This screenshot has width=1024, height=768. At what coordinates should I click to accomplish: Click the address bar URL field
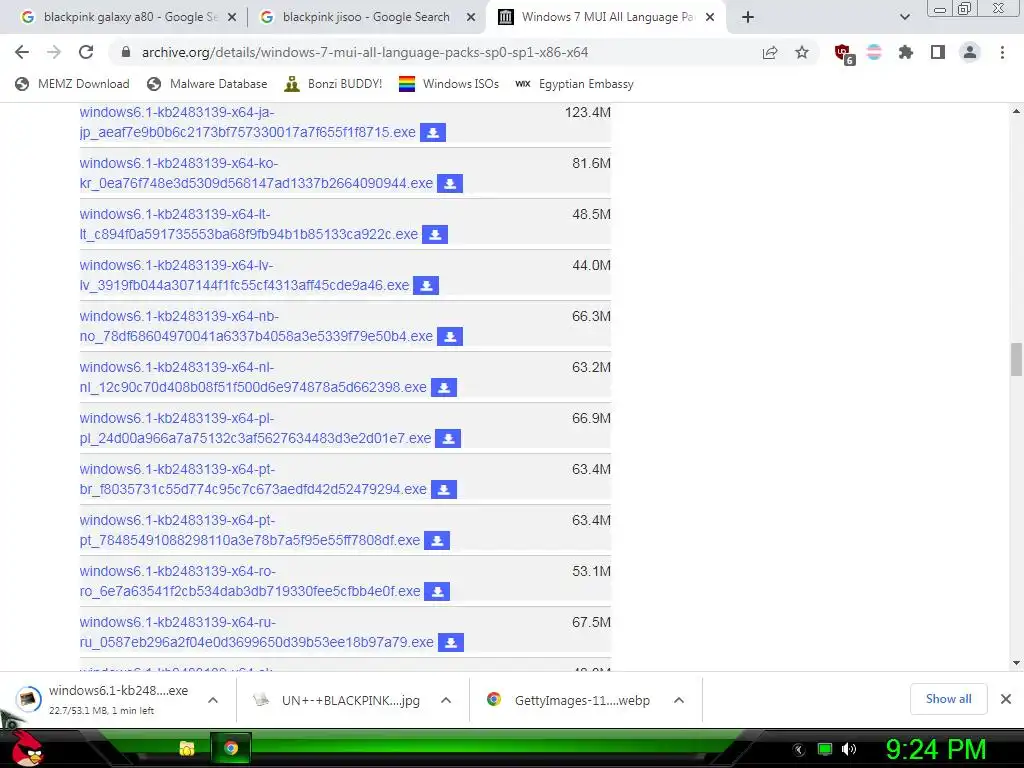pyautogui.click(x=365, y=52)
